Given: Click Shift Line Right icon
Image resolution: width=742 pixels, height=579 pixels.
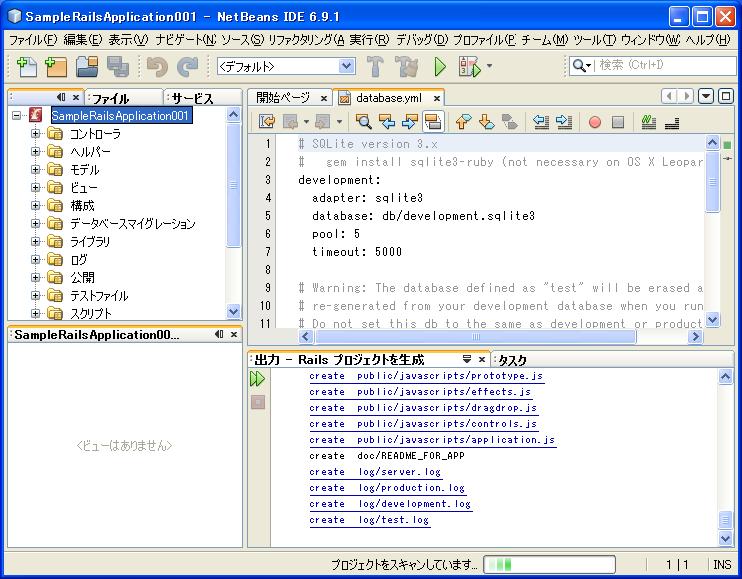Looking at the screenshot, I should [x=564, y=122].
